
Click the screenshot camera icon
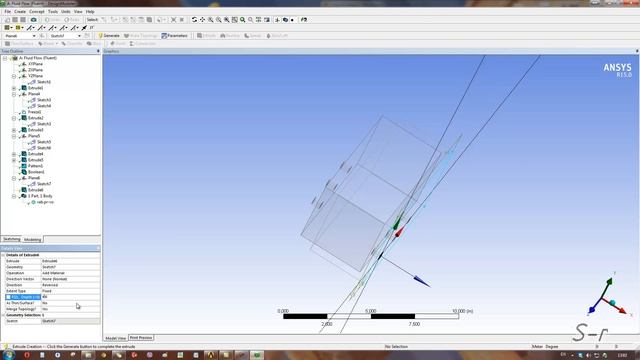point(33,20)
